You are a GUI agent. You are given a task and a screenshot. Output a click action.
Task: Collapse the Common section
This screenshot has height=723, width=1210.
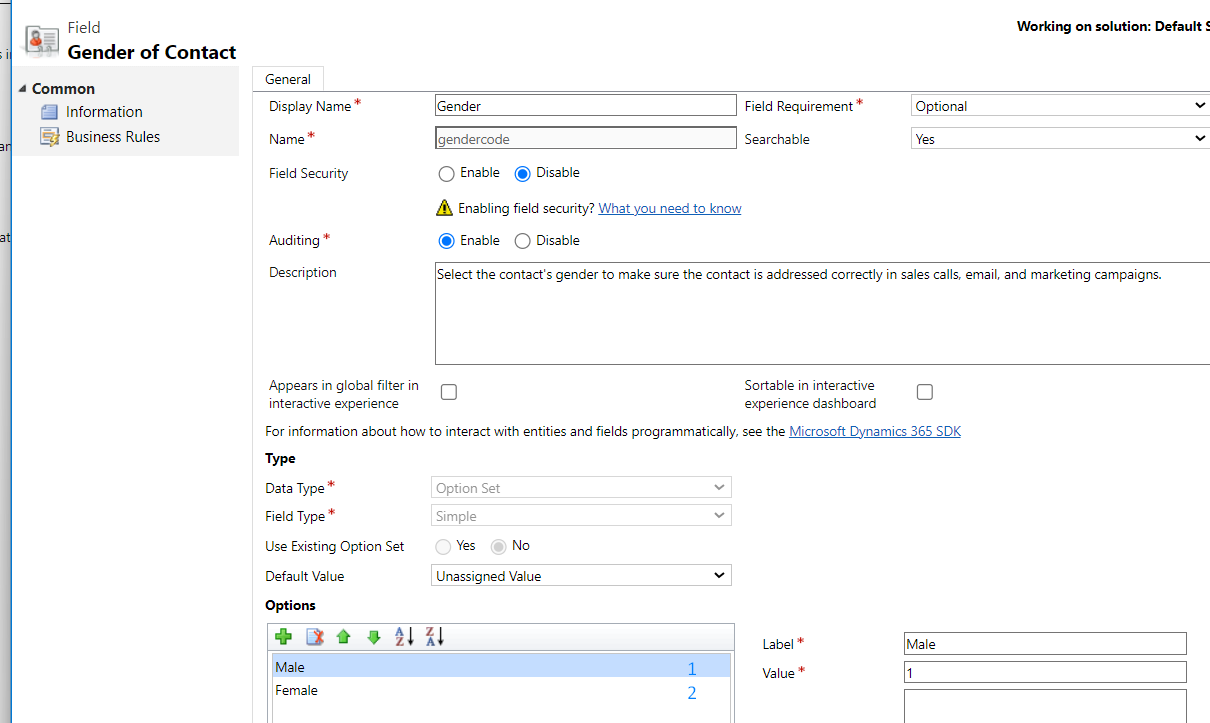click(x=22, y=88)
